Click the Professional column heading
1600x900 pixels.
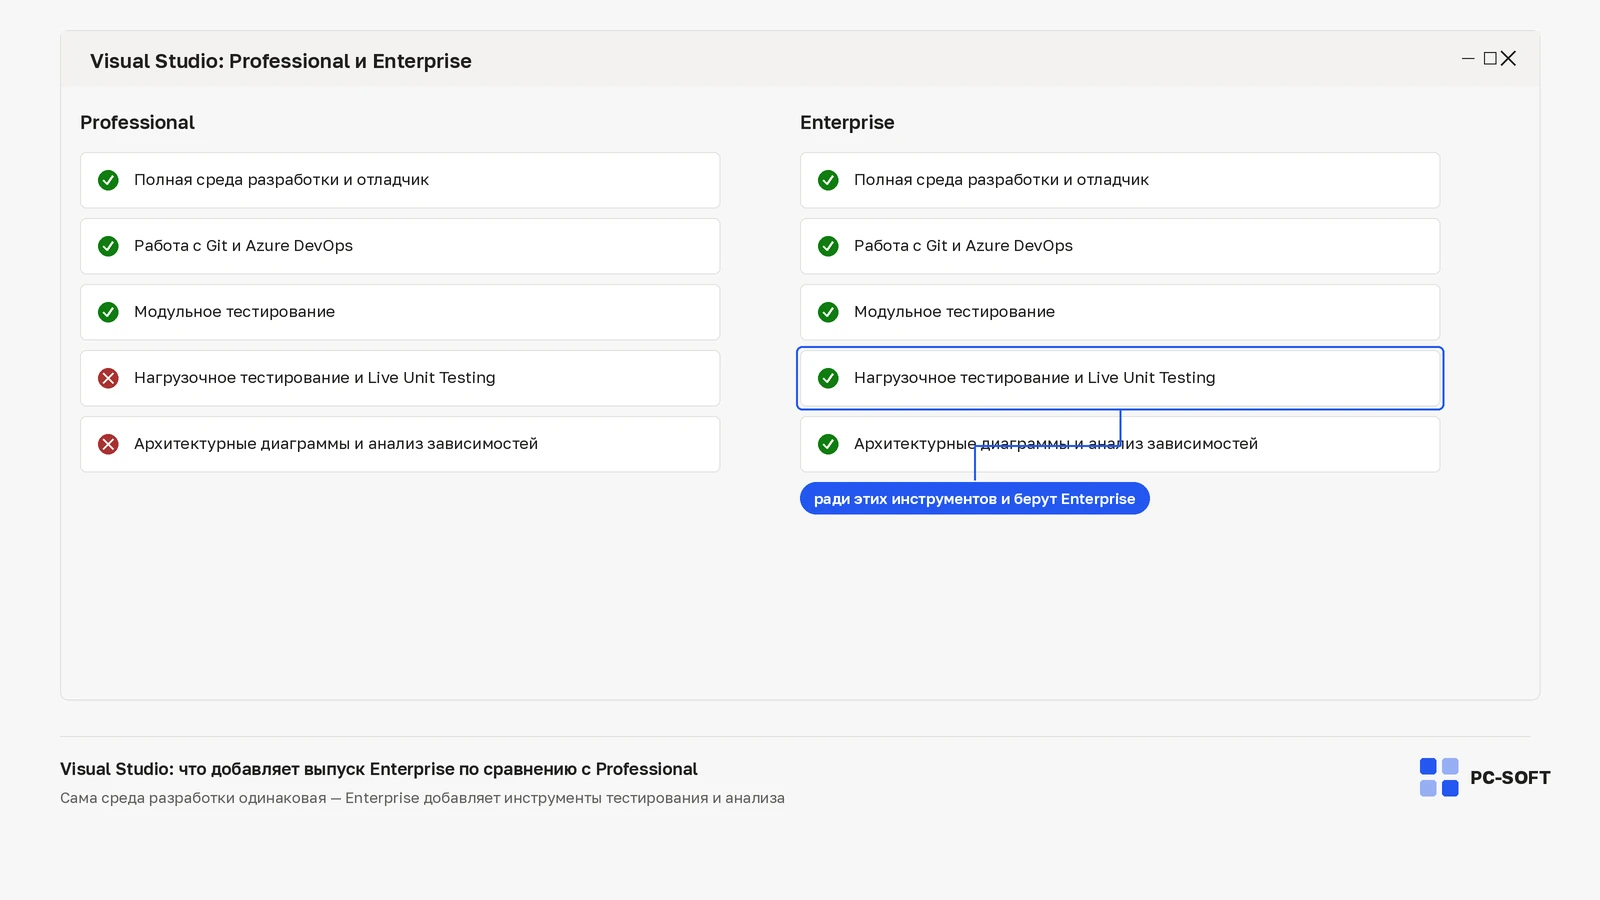click(137, 123)
